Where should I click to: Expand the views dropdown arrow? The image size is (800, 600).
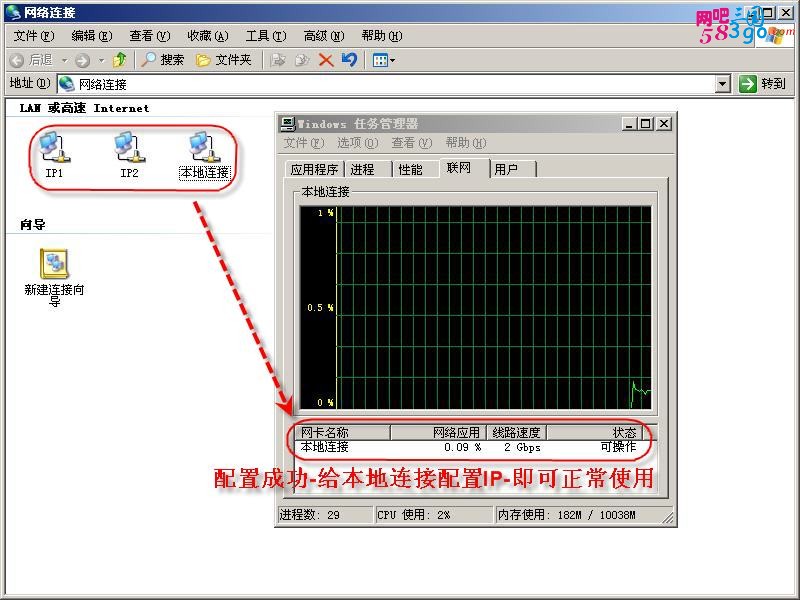click(x=393, y=61)
